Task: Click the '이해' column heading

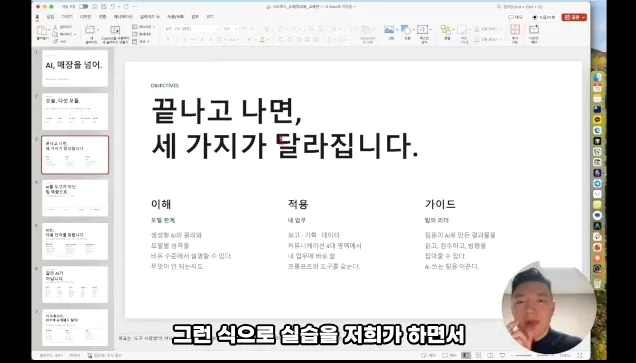Action: (161, 204)
